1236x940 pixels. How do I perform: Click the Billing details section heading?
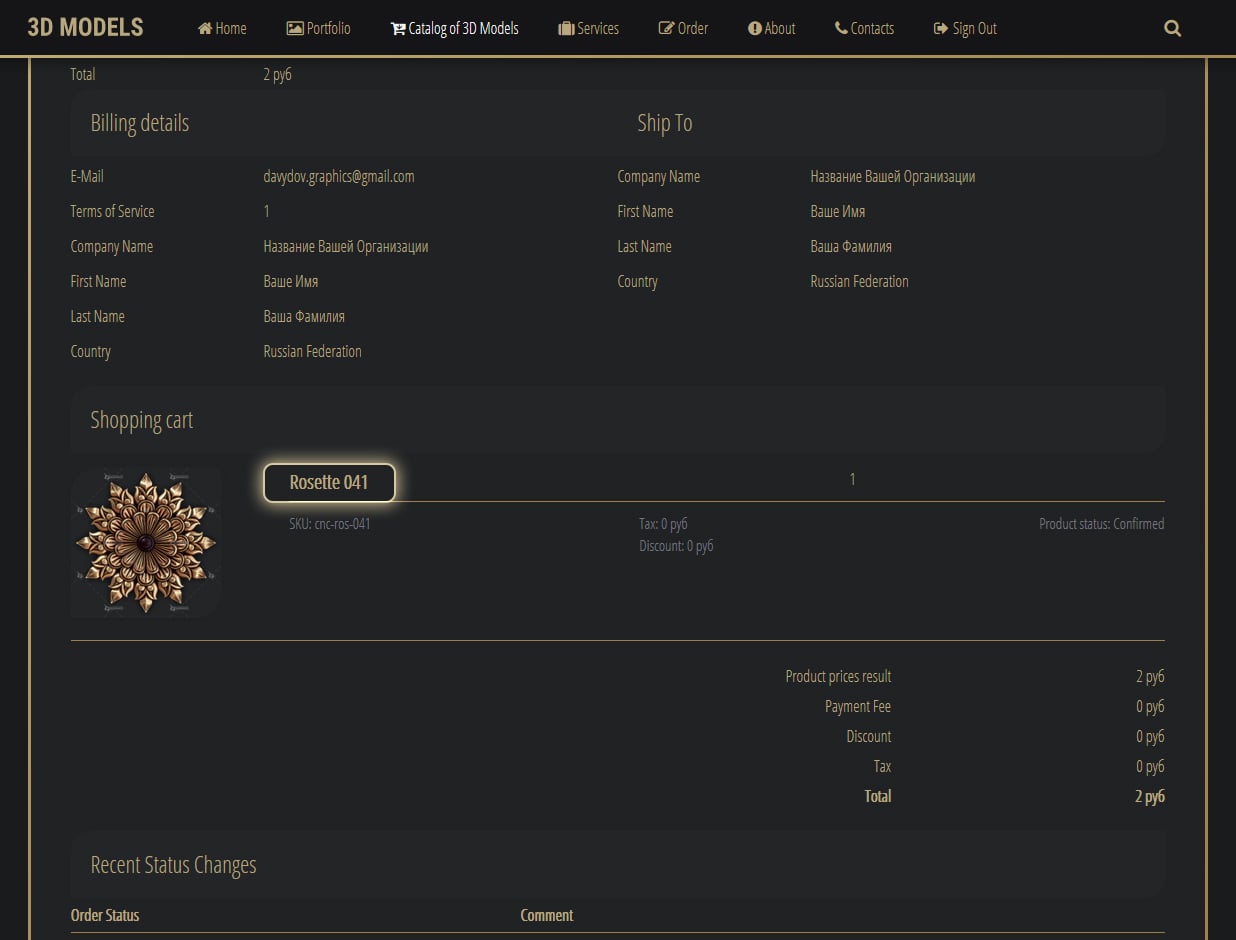[x=139, y=123]
